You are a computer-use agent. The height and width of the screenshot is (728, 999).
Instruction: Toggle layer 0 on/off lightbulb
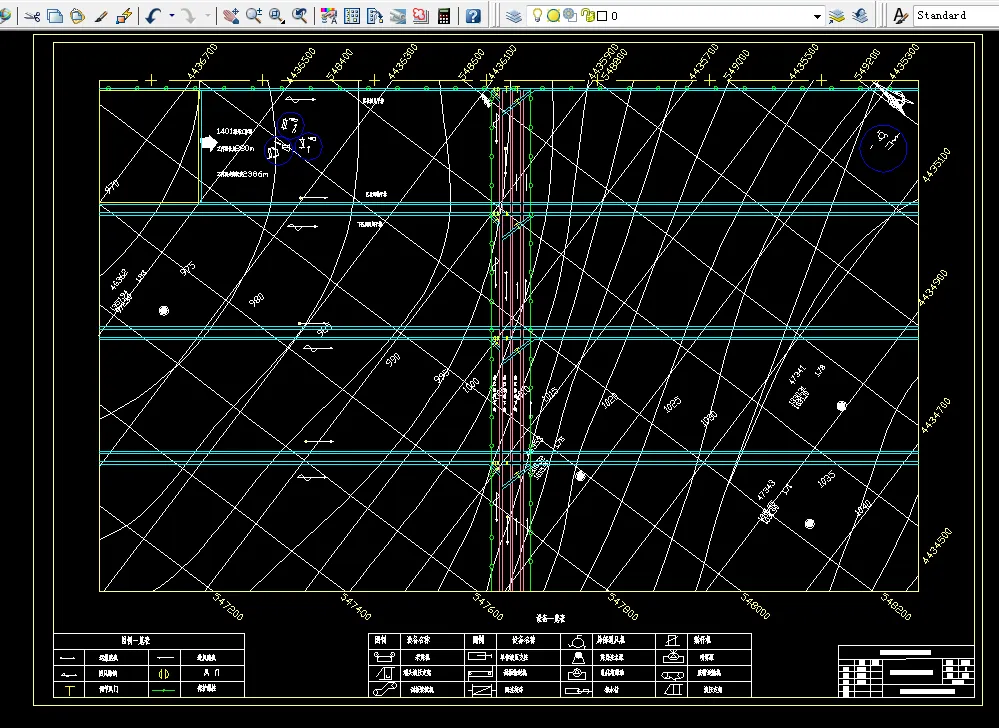[x=537, y=15]
